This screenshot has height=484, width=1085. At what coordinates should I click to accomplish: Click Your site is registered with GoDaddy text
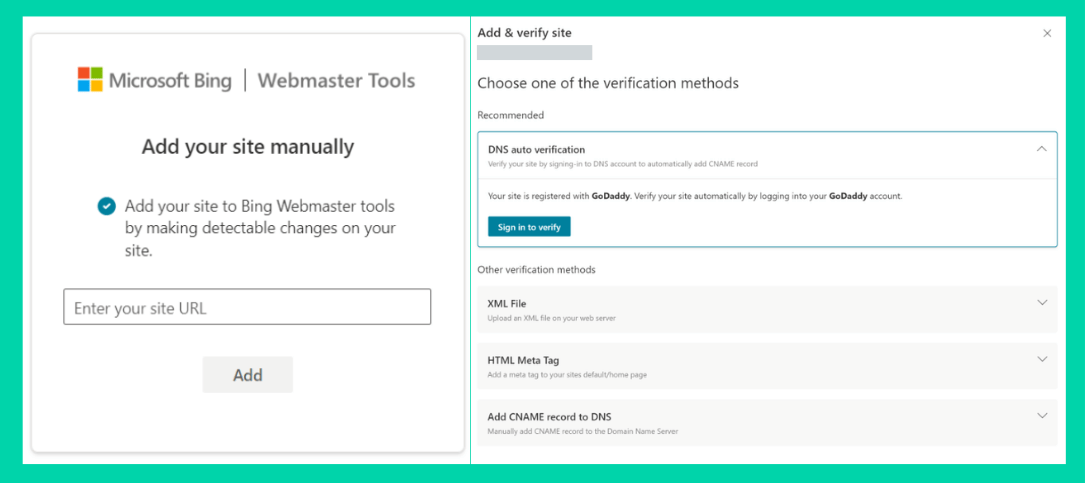pos(695,196)
